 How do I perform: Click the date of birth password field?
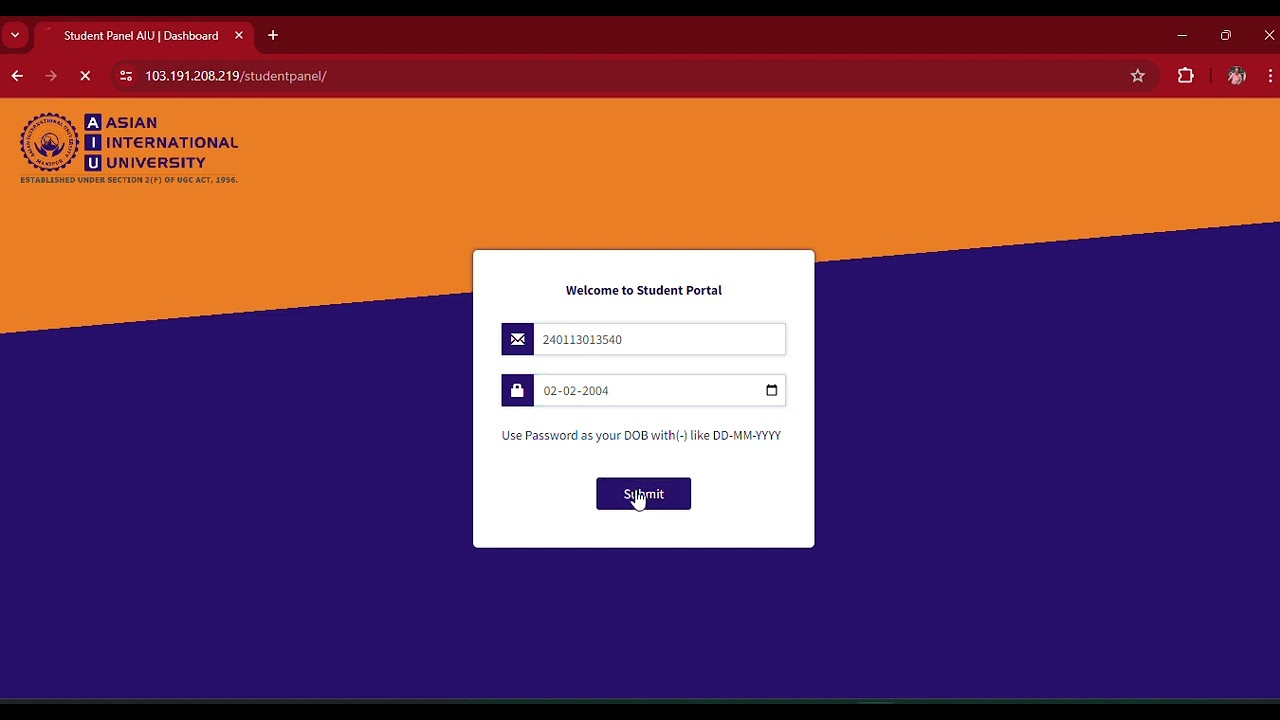pos(660,390)
